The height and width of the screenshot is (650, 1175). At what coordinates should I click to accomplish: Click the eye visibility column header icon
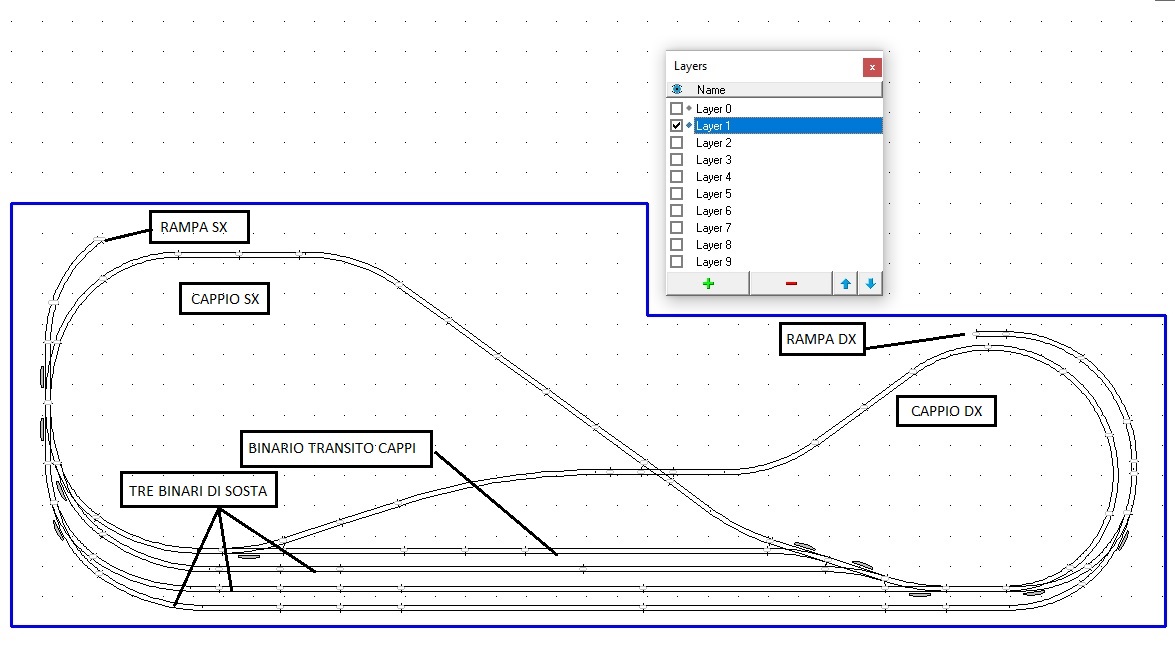(x=677, y=90)
